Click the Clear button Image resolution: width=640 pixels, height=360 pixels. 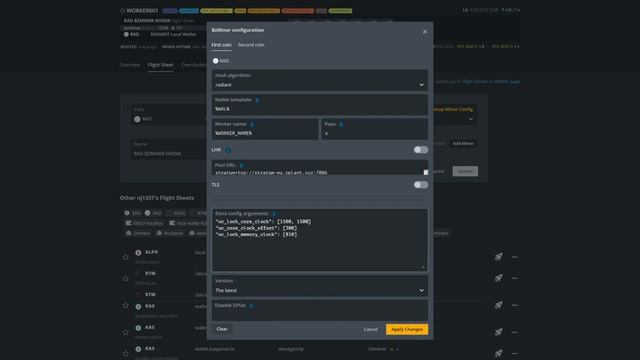tap(222, 329)
